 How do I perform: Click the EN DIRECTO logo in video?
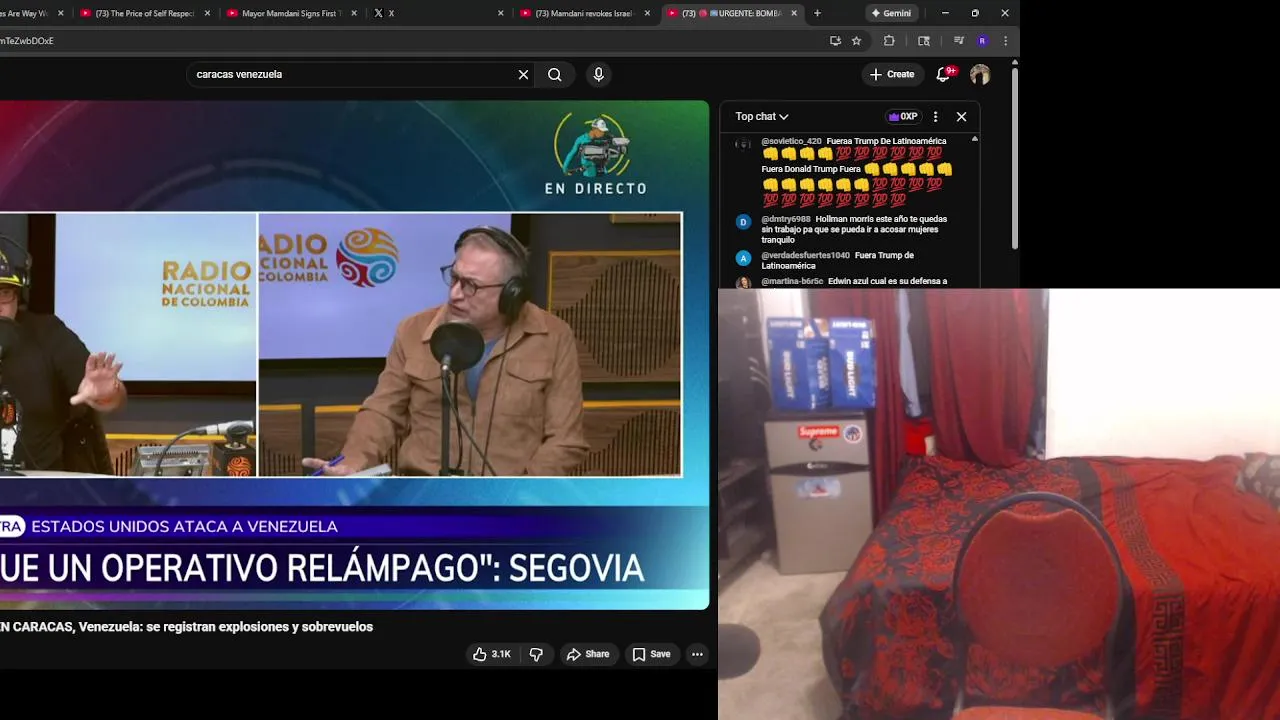click(x=596, y=153)
